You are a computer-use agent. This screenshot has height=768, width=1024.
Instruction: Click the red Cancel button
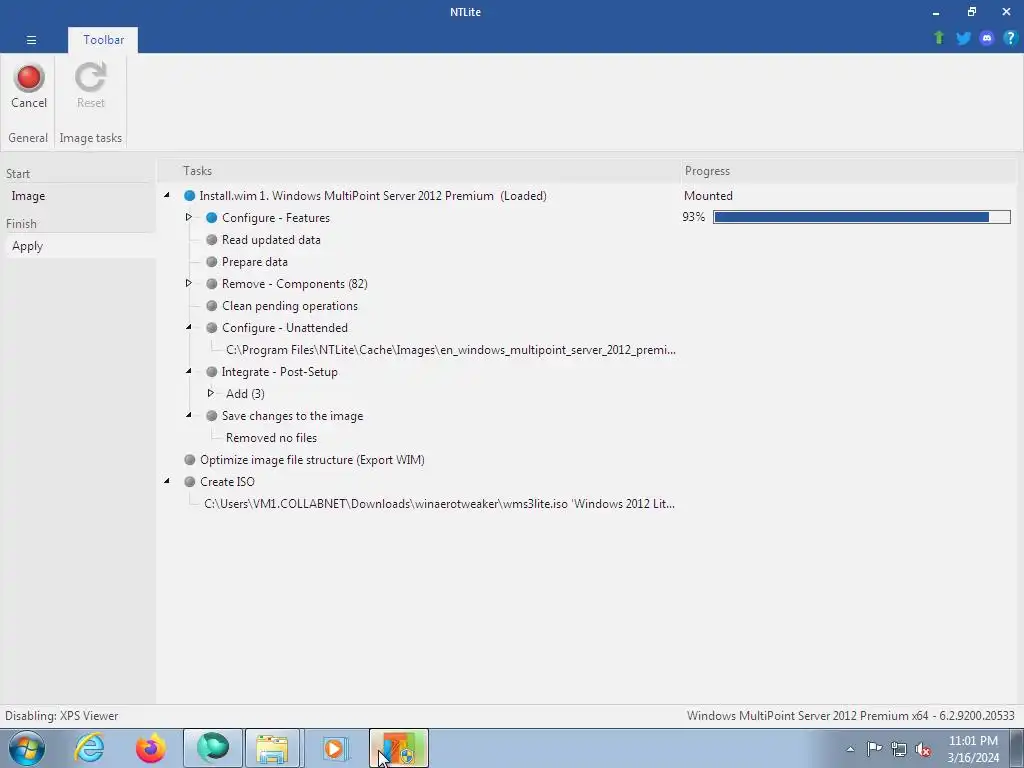click(x=29, y=86)
